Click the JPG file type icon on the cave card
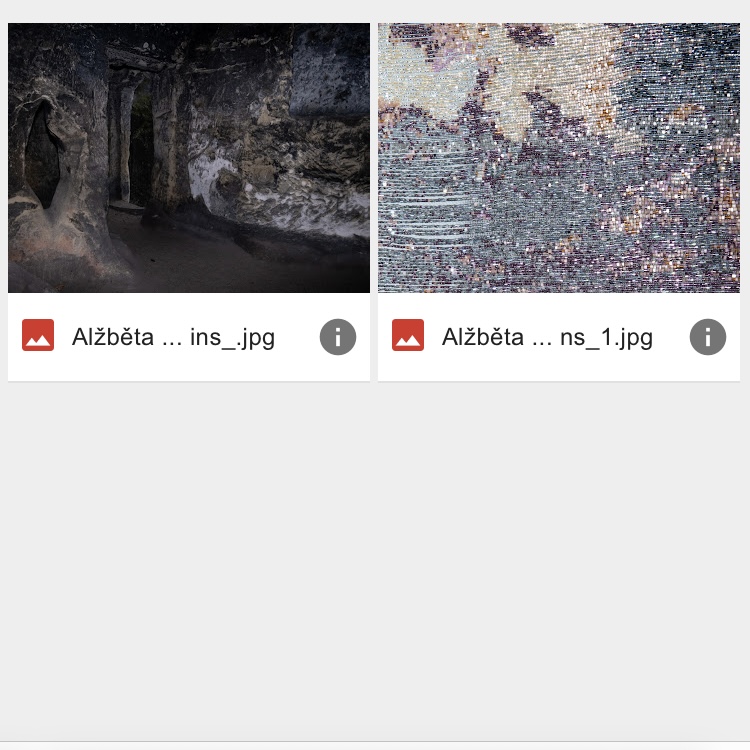 click(38, 335)
